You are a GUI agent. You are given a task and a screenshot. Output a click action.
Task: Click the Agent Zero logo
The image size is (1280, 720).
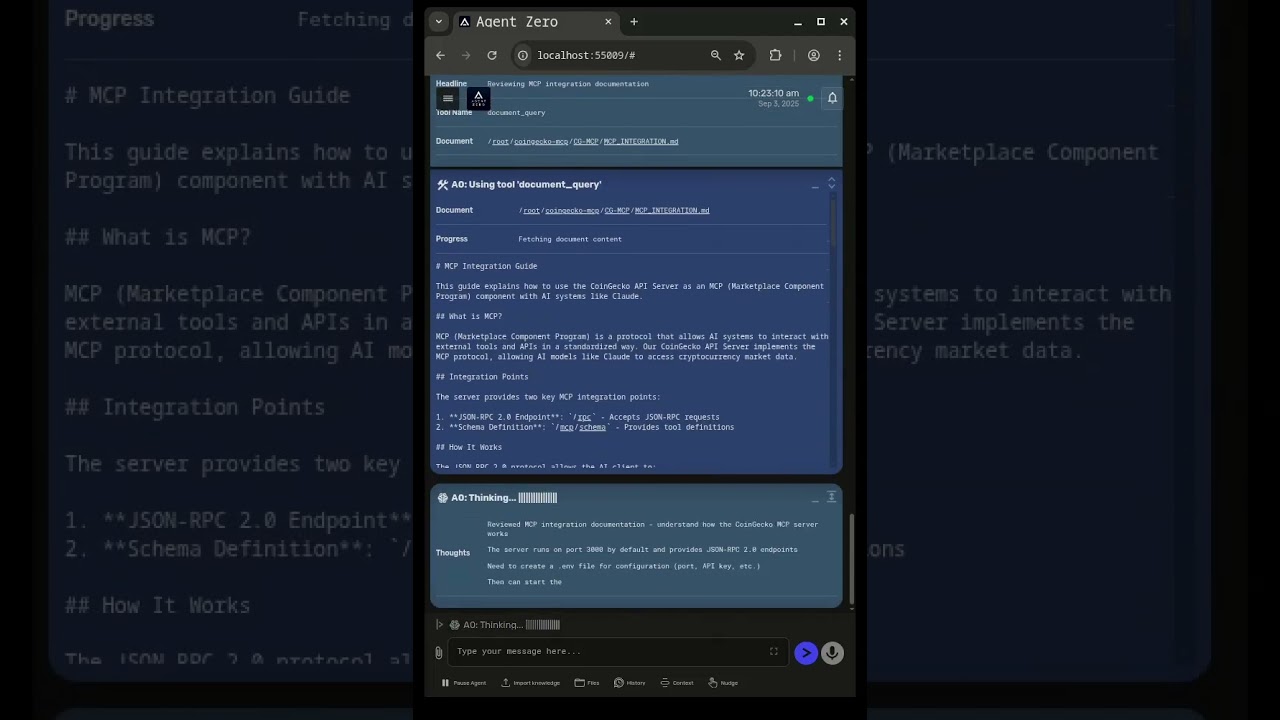tap(478, 98)
